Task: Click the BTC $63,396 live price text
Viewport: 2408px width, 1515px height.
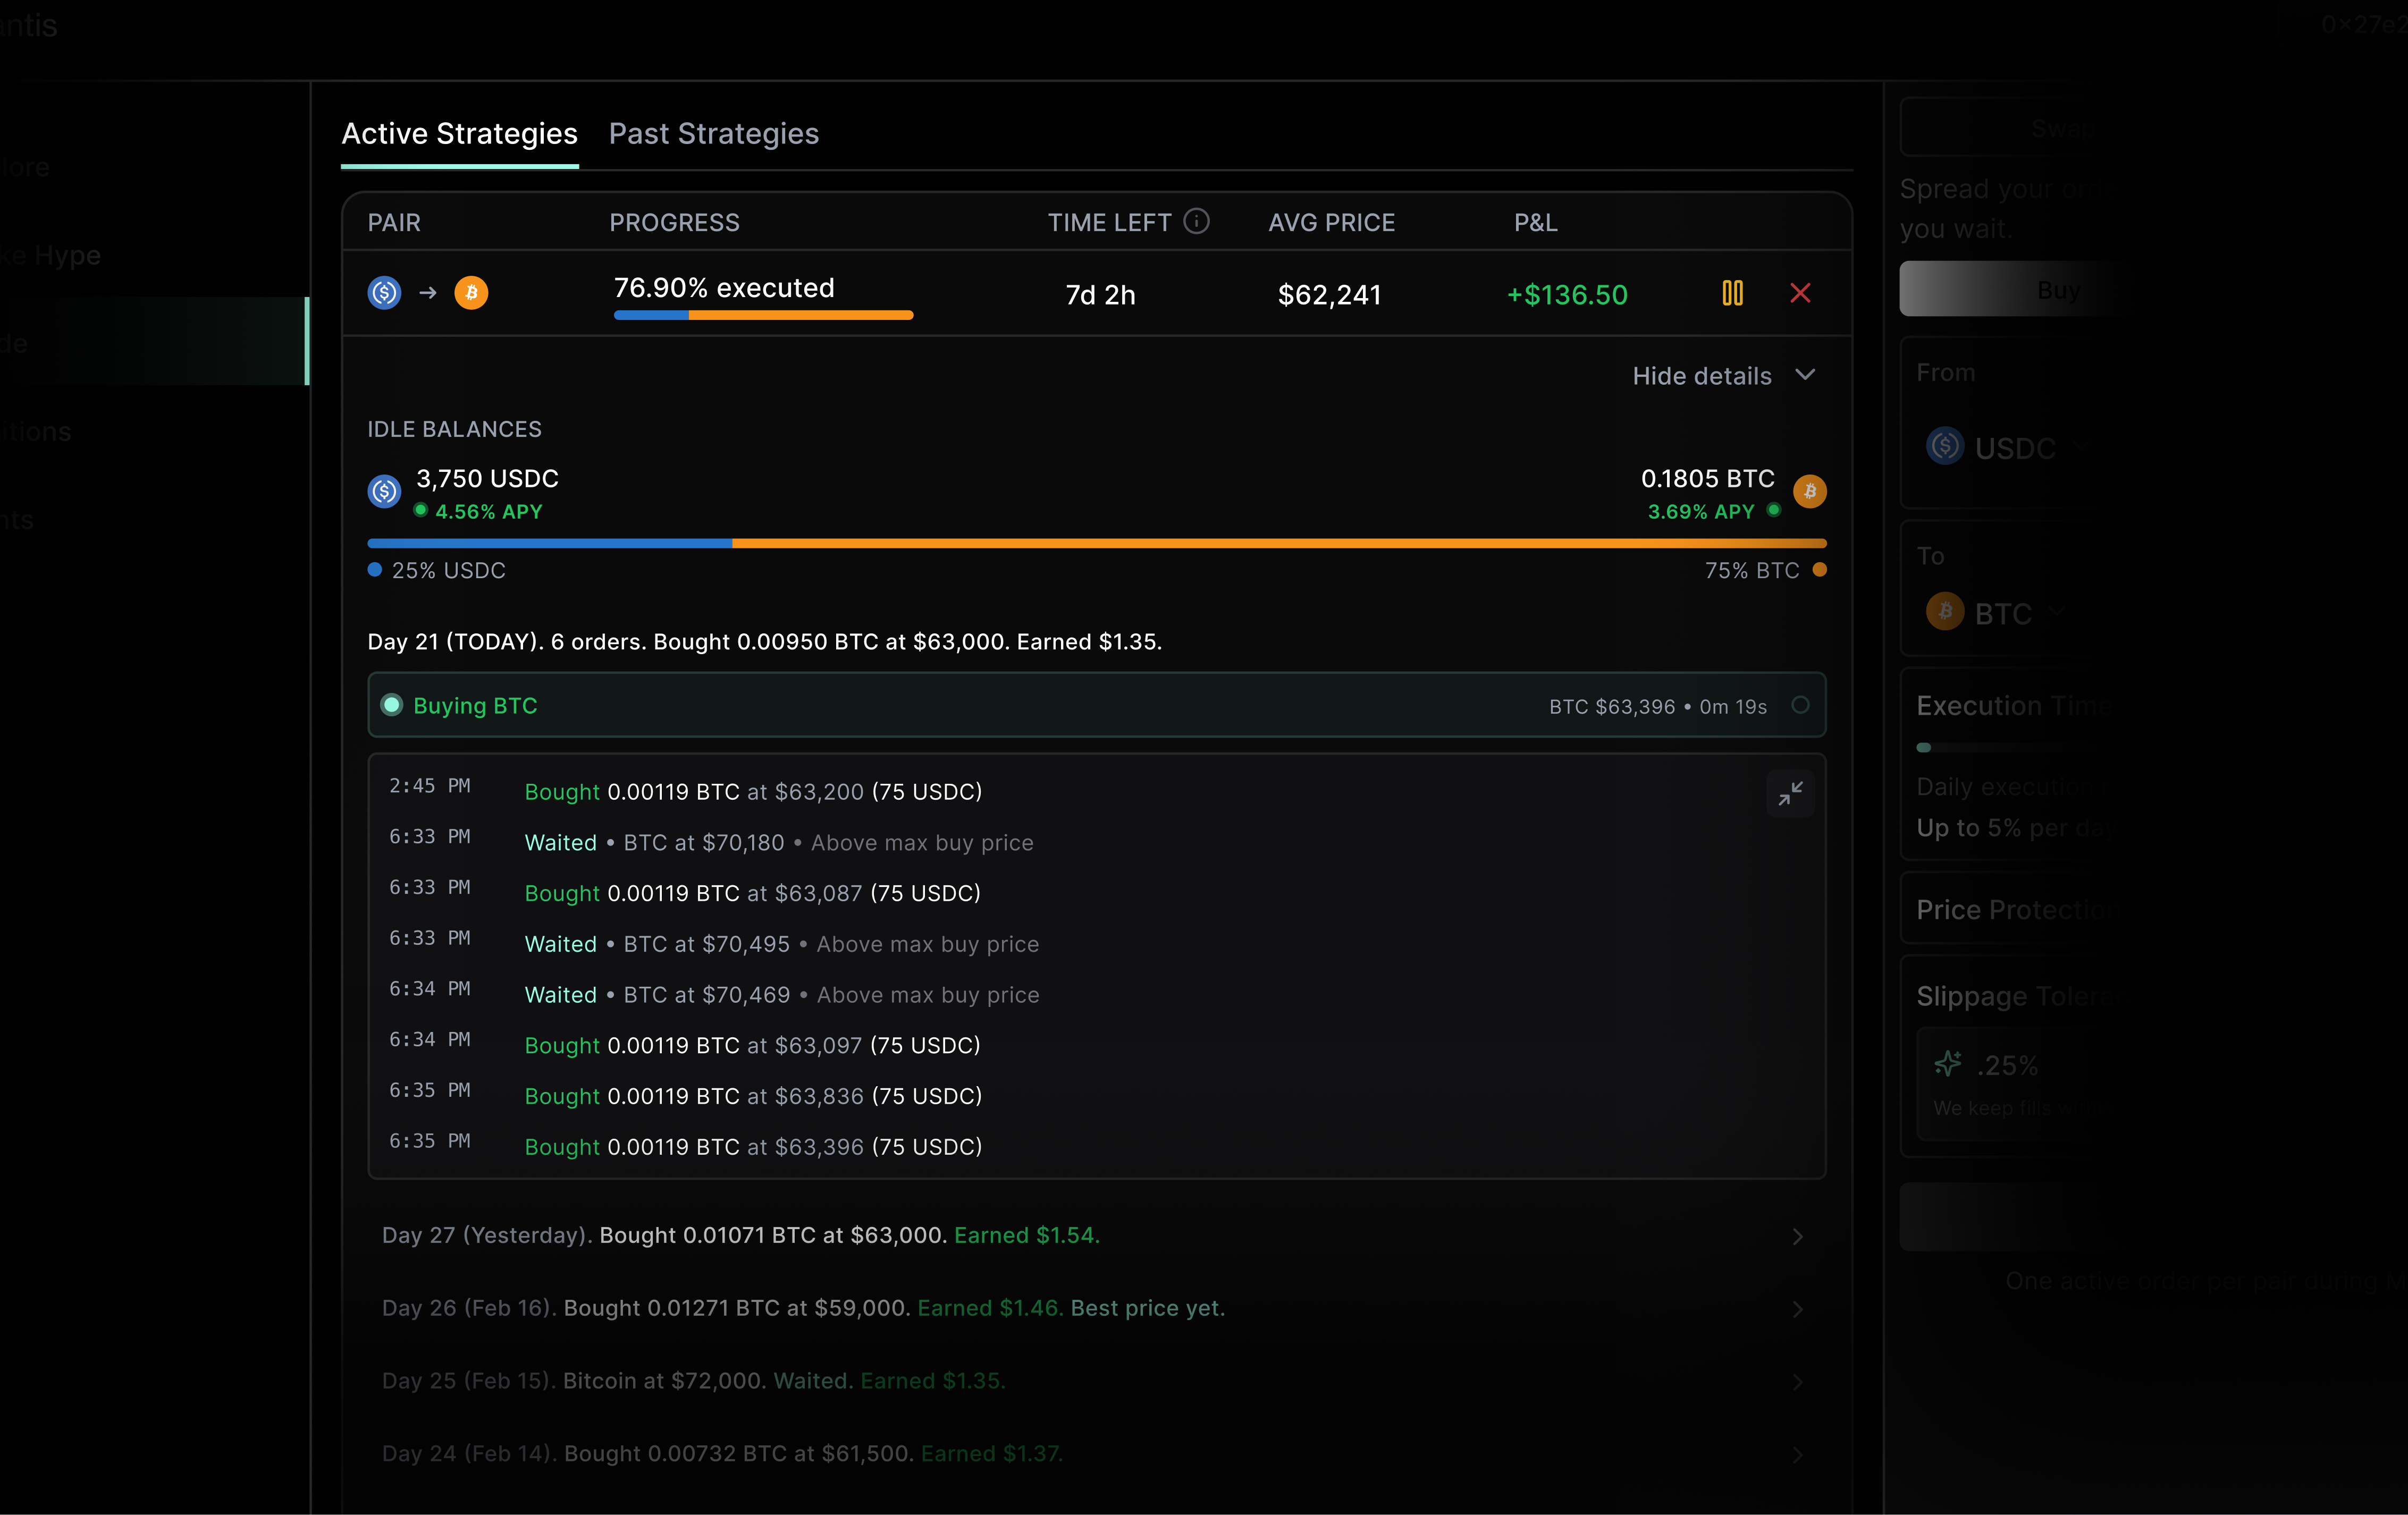Action: [1612, 706]
